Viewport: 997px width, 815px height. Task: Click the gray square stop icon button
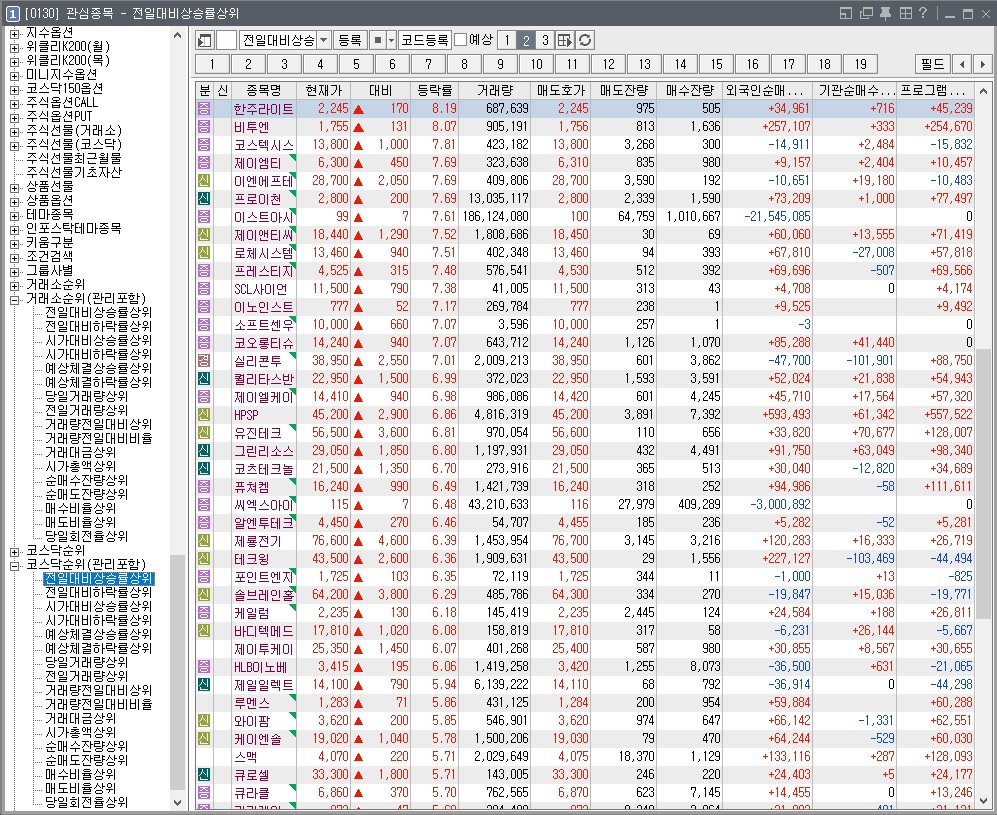point(378,41)
